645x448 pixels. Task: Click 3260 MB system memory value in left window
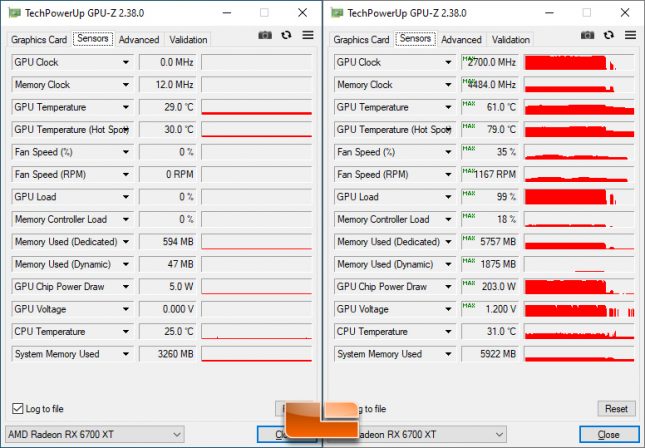167,354
